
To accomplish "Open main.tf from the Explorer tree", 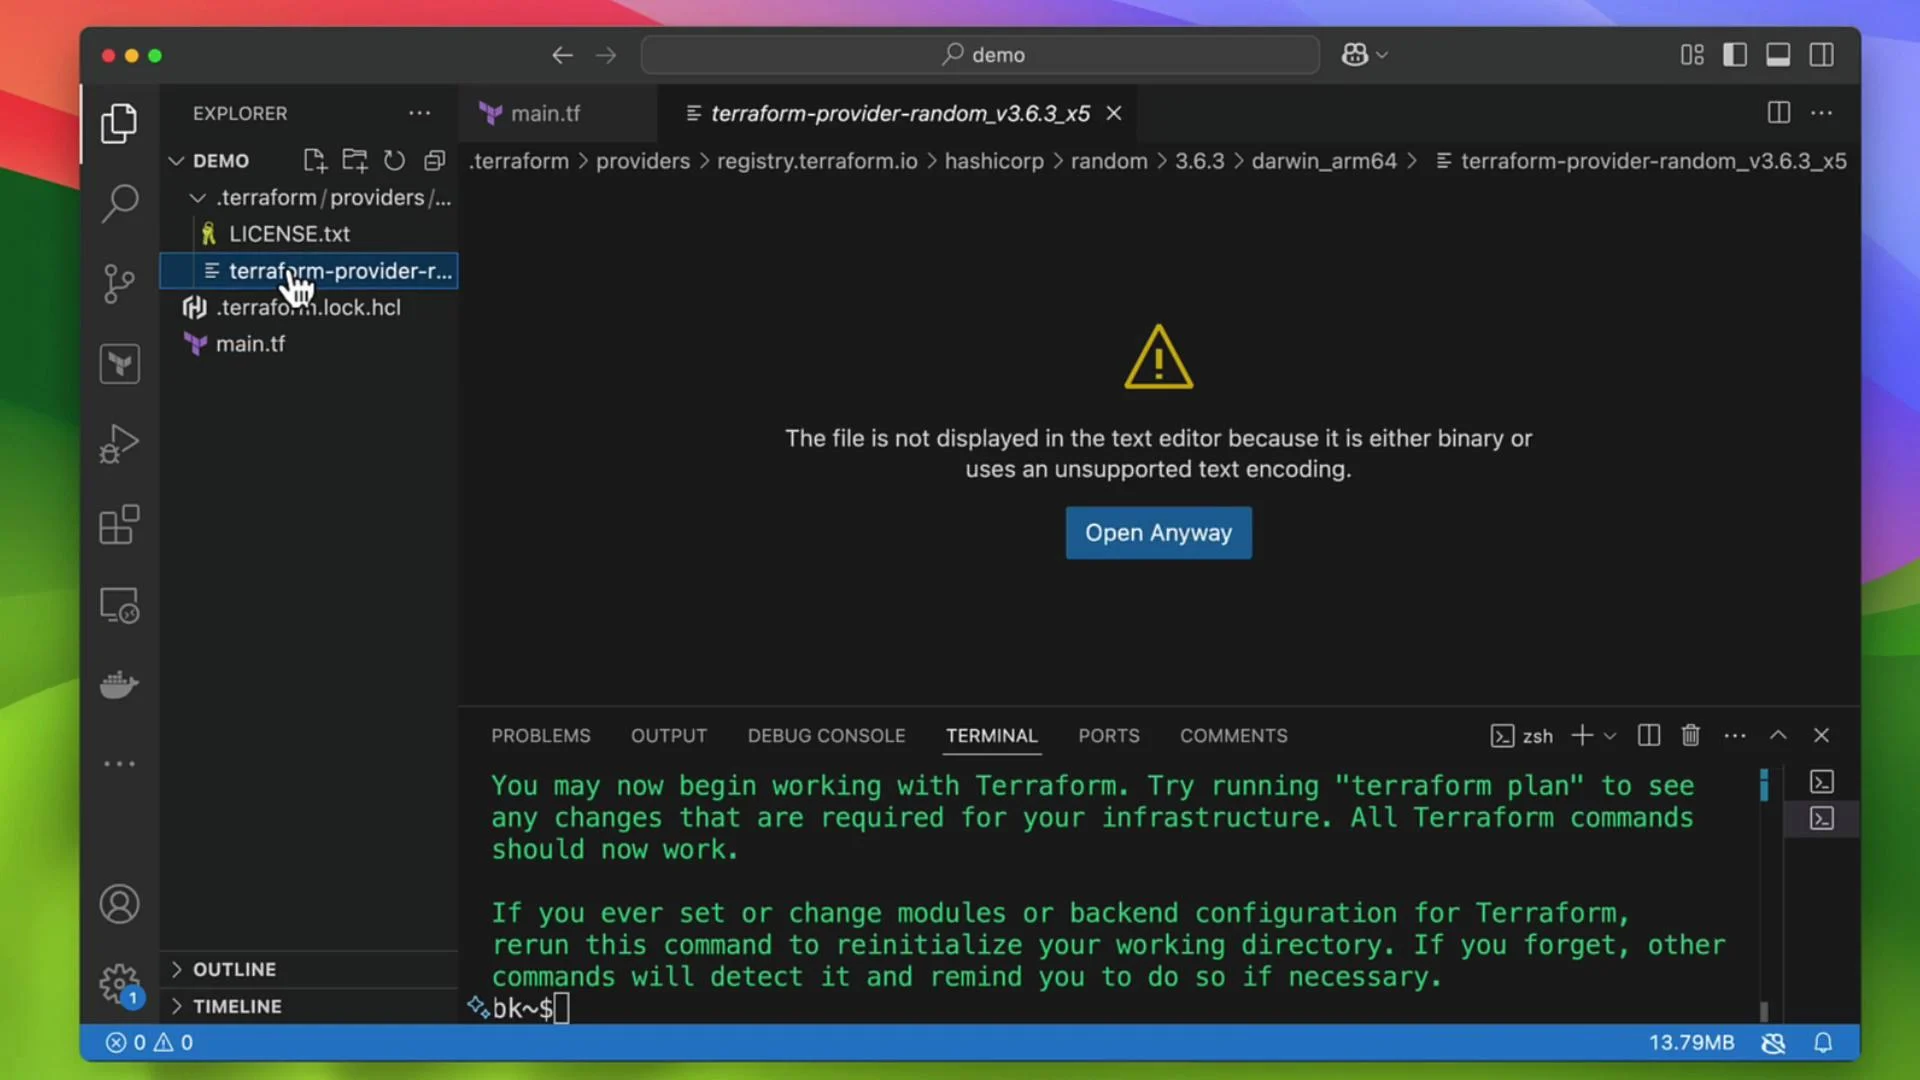I will pos(309,344).
